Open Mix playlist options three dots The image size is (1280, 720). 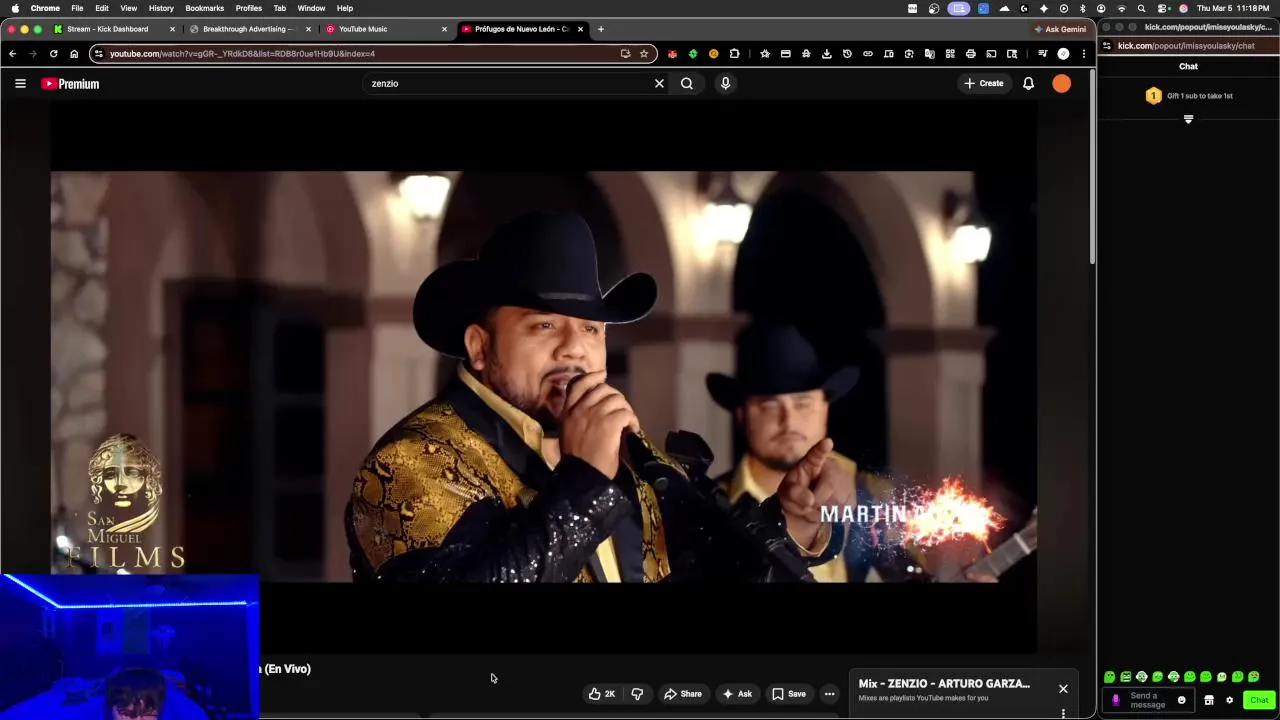click(1063, 714)
